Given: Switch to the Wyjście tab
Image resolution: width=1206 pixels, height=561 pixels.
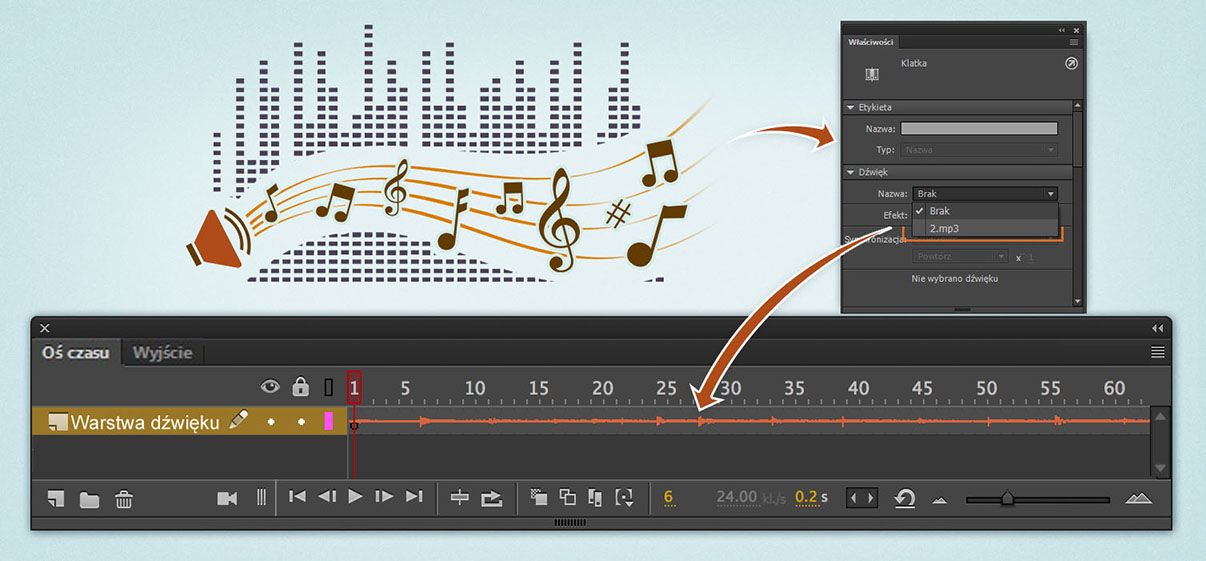Looking at the screenshot, I should tap(164, 352).
